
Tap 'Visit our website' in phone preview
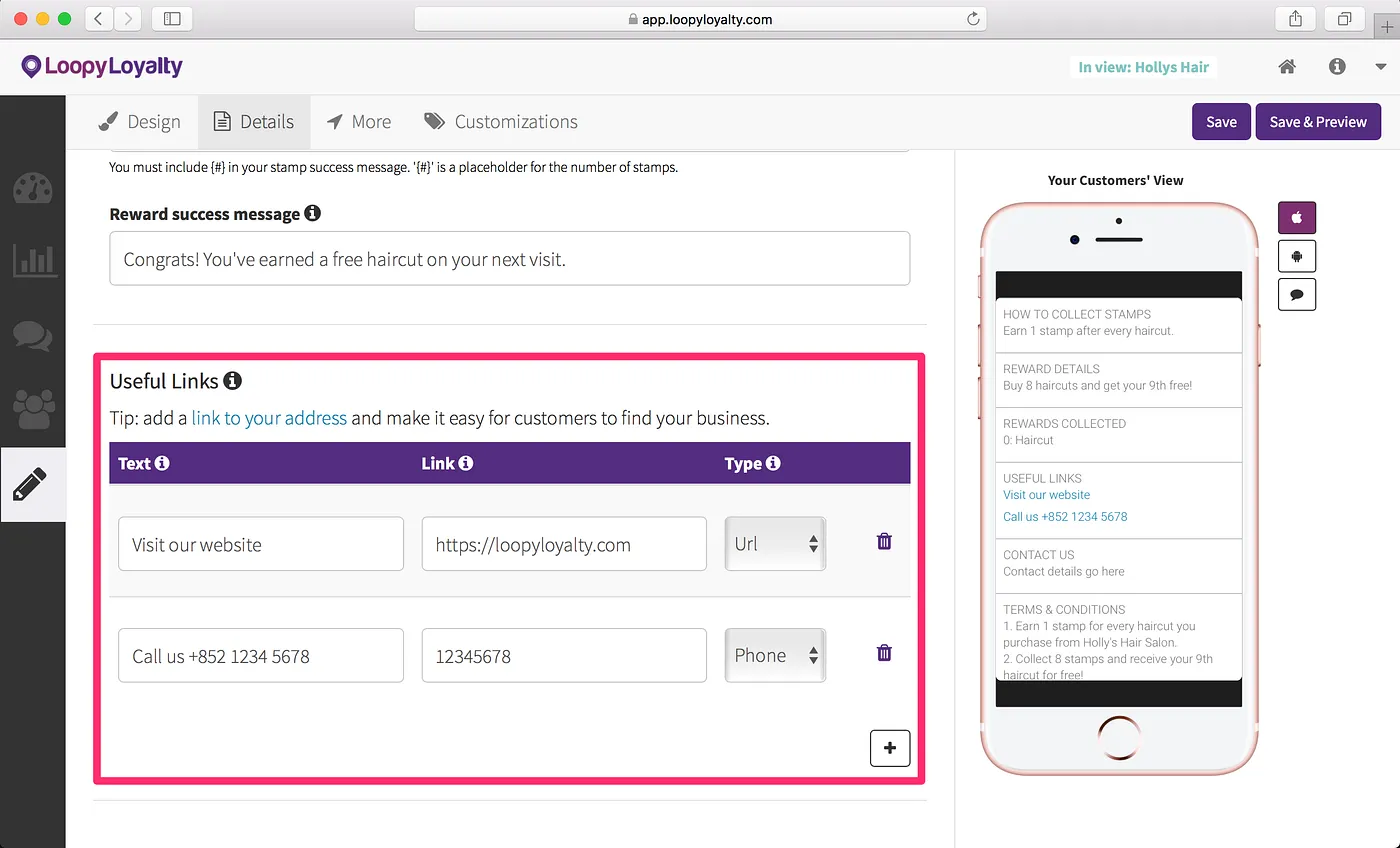[1047, 495]
